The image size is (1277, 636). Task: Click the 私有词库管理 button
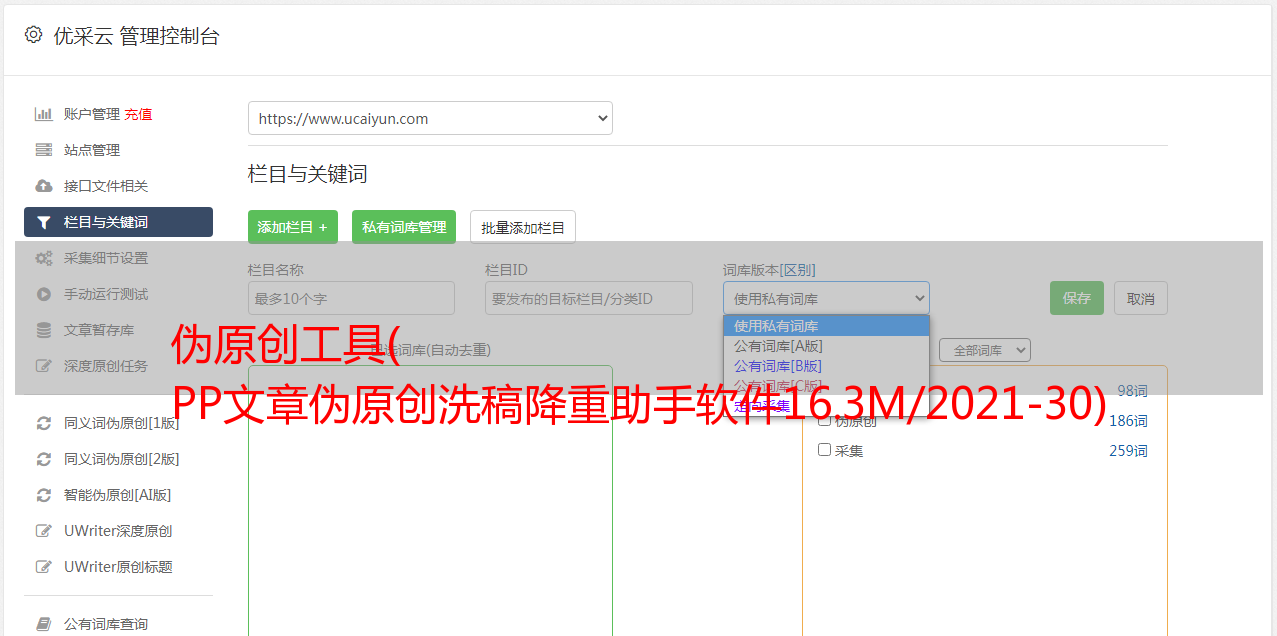404,227
